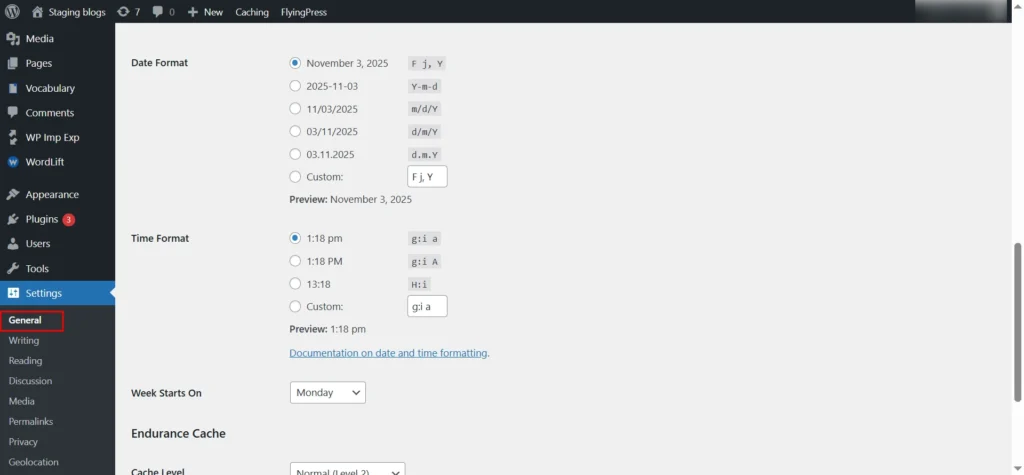The width and height of the screenshot is (1024, 475).
Task: Click the Tools wrench icon
Action: 13,268
